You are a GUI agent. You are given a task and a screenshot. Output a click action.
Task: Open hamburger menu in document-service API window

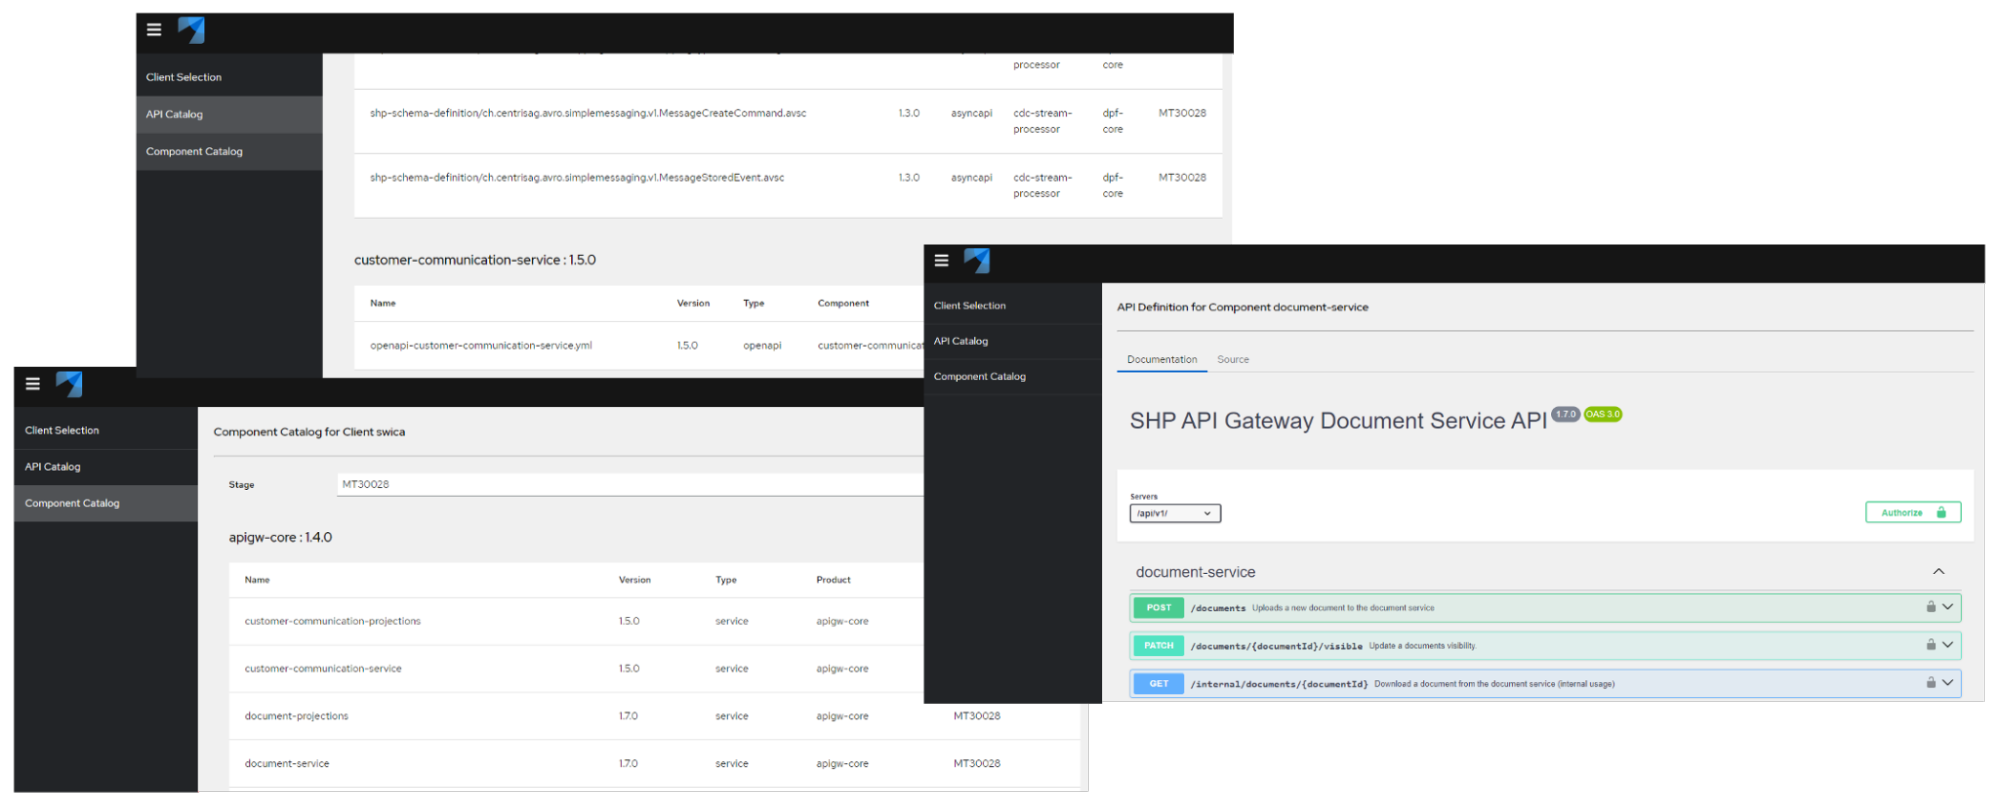[941, 261]
